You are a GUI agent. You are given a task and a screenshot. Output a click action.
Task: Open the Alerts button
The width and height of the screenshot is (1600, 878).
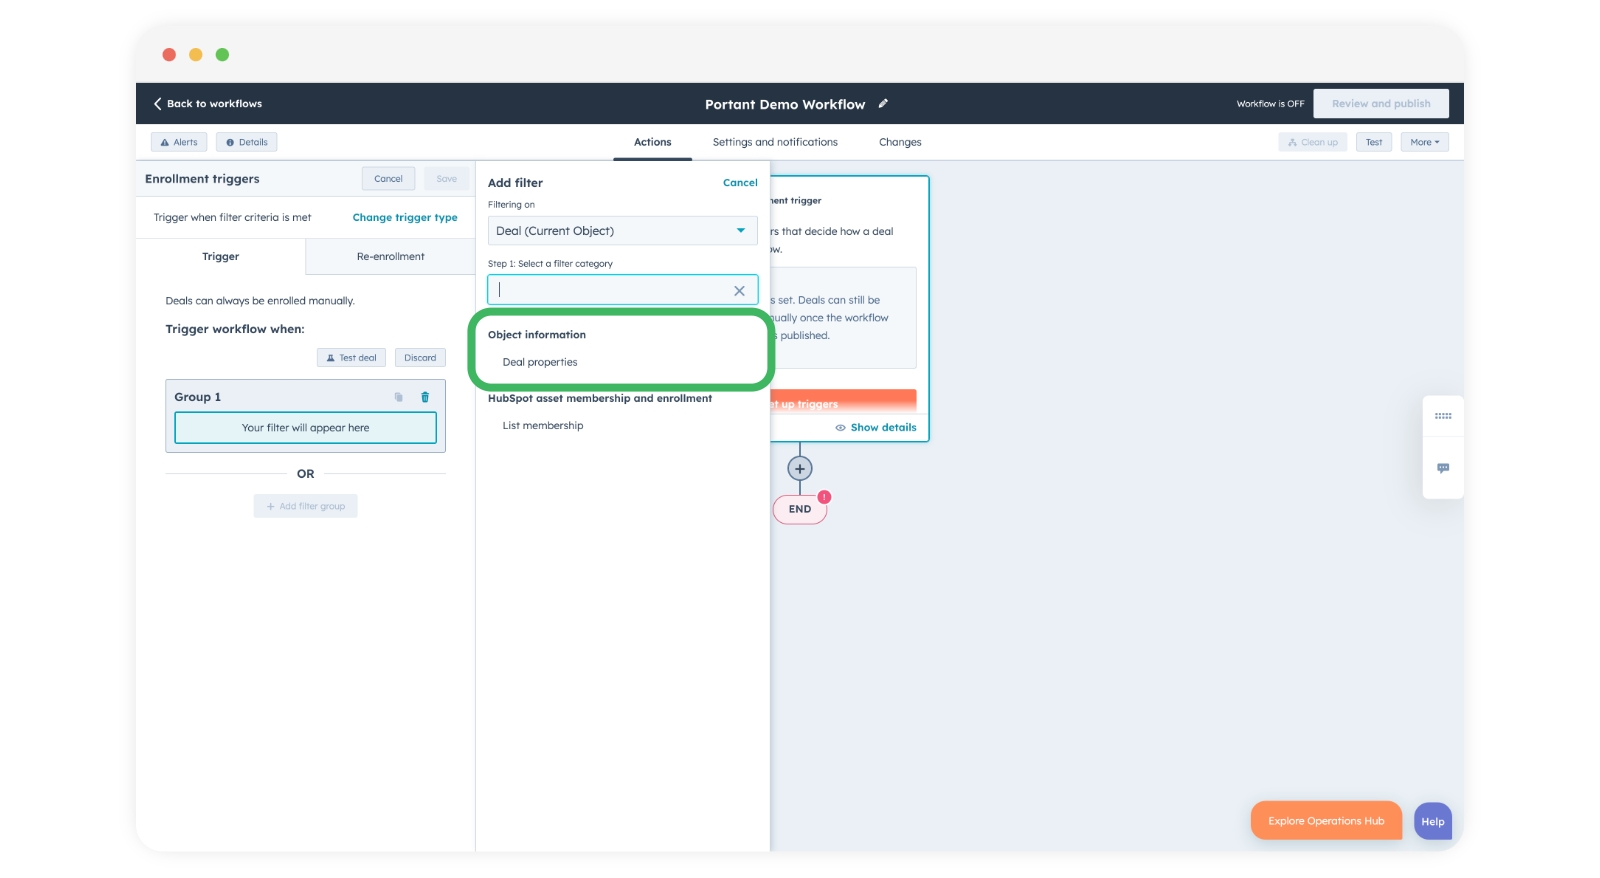click(179, 142)
